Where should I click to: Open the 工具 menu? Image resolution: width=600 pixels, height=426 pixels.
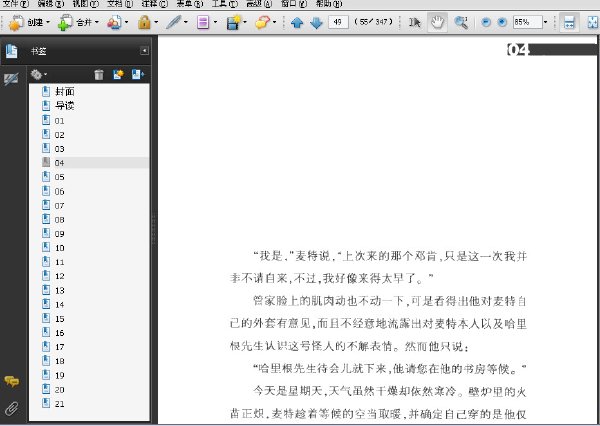point(225,4)
